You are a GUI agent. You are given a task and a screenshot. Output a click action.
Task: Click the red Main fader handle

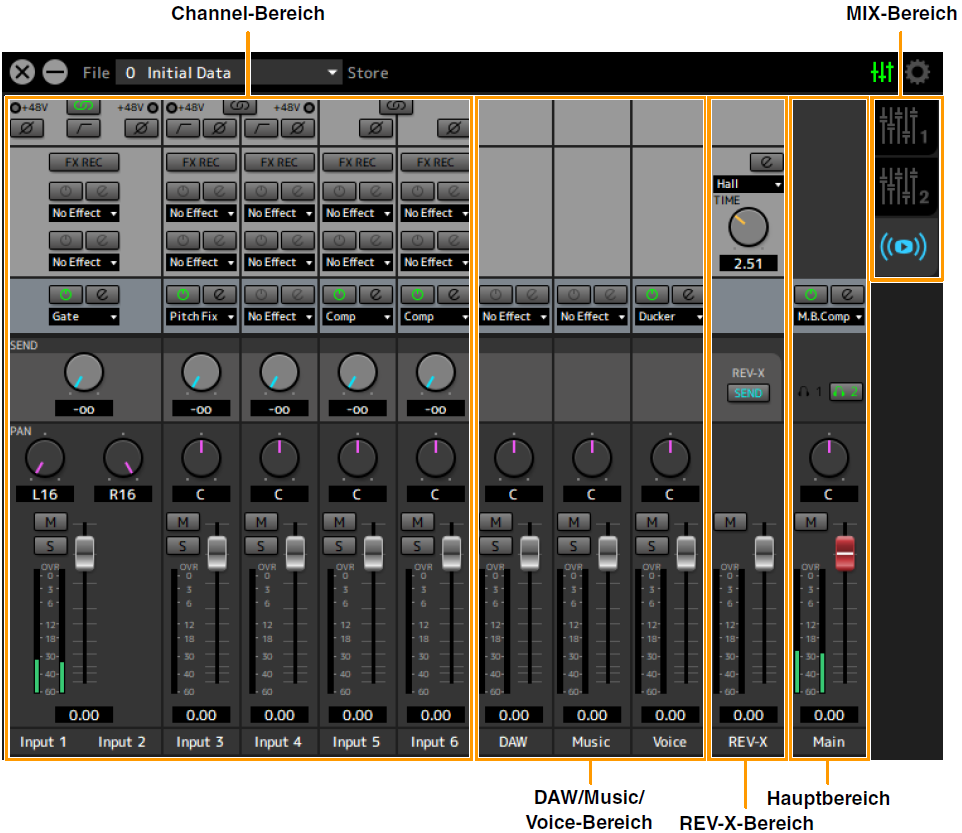845,552
